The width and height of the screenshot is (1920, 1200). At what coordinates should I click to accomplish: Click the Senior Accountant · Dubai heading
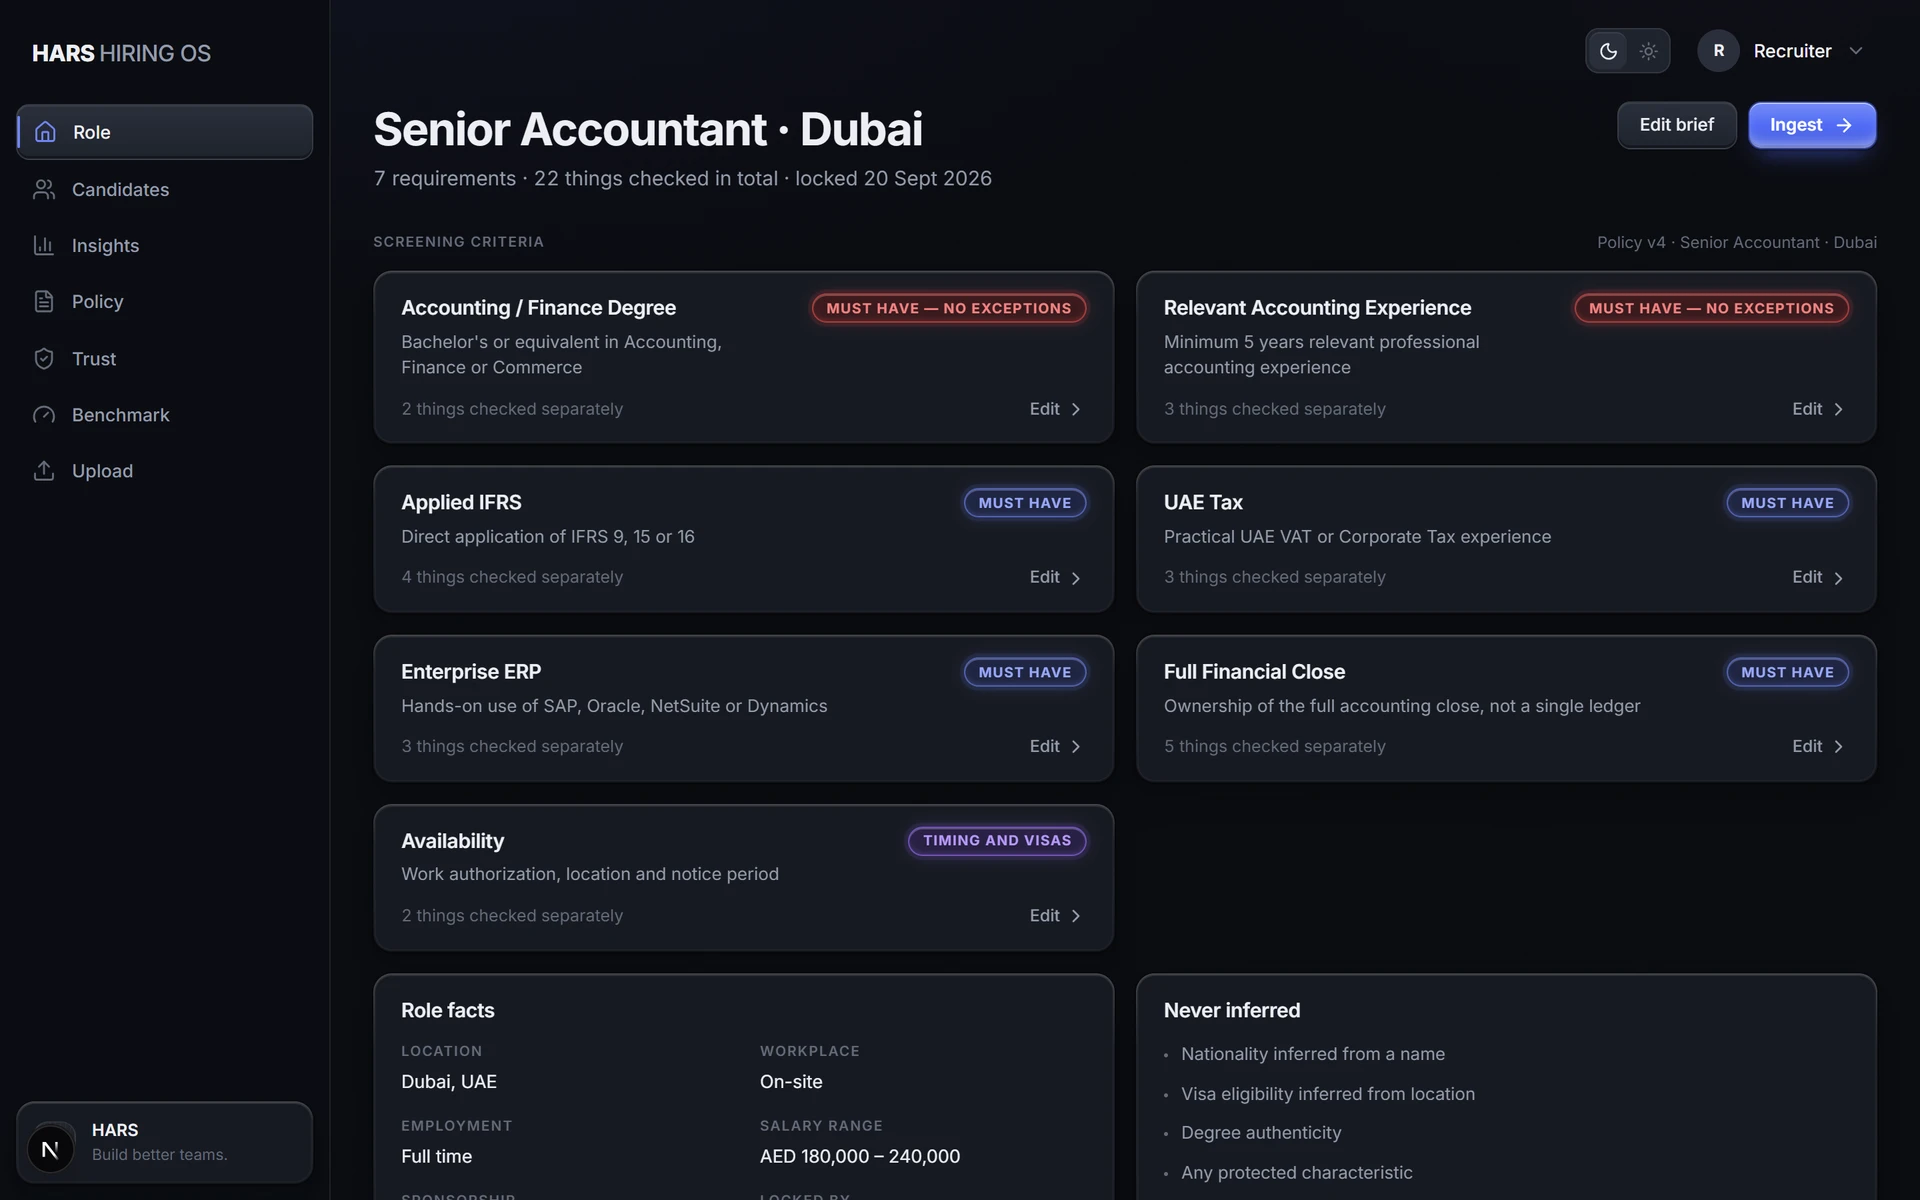click(648, 129)
